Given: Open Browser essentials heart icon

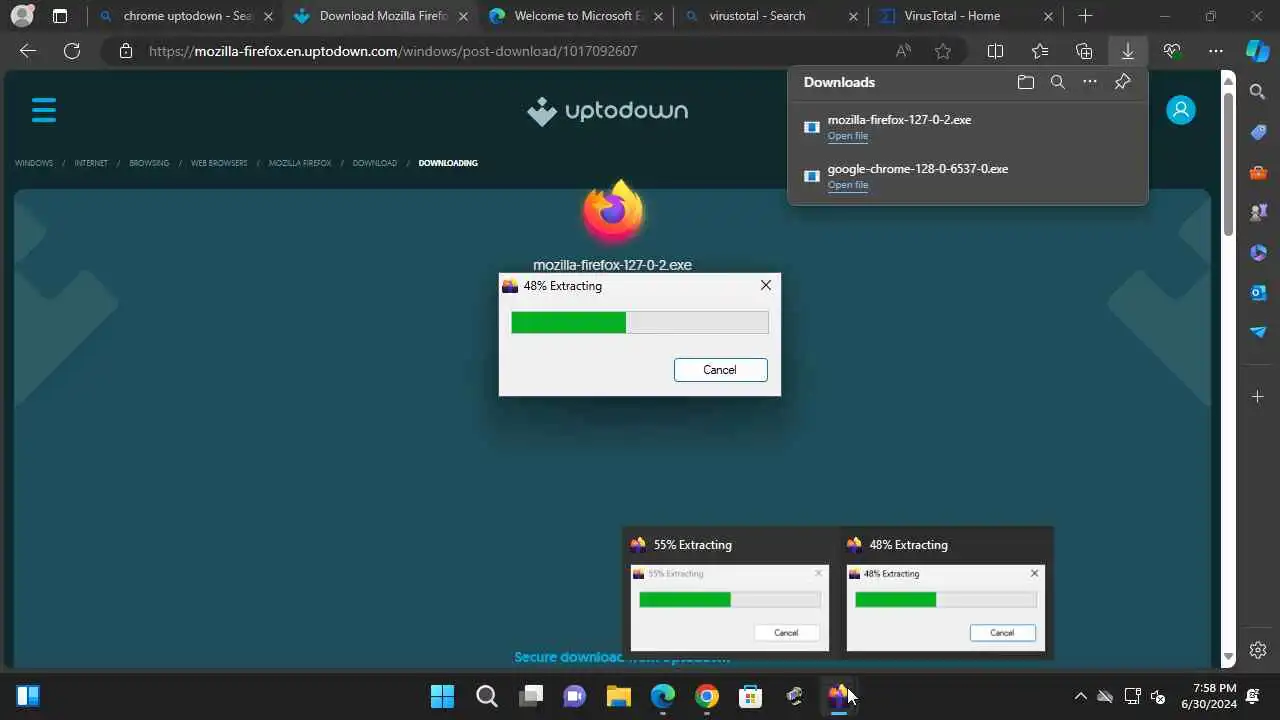Looking at the screenshot, I should point(1172,51).
